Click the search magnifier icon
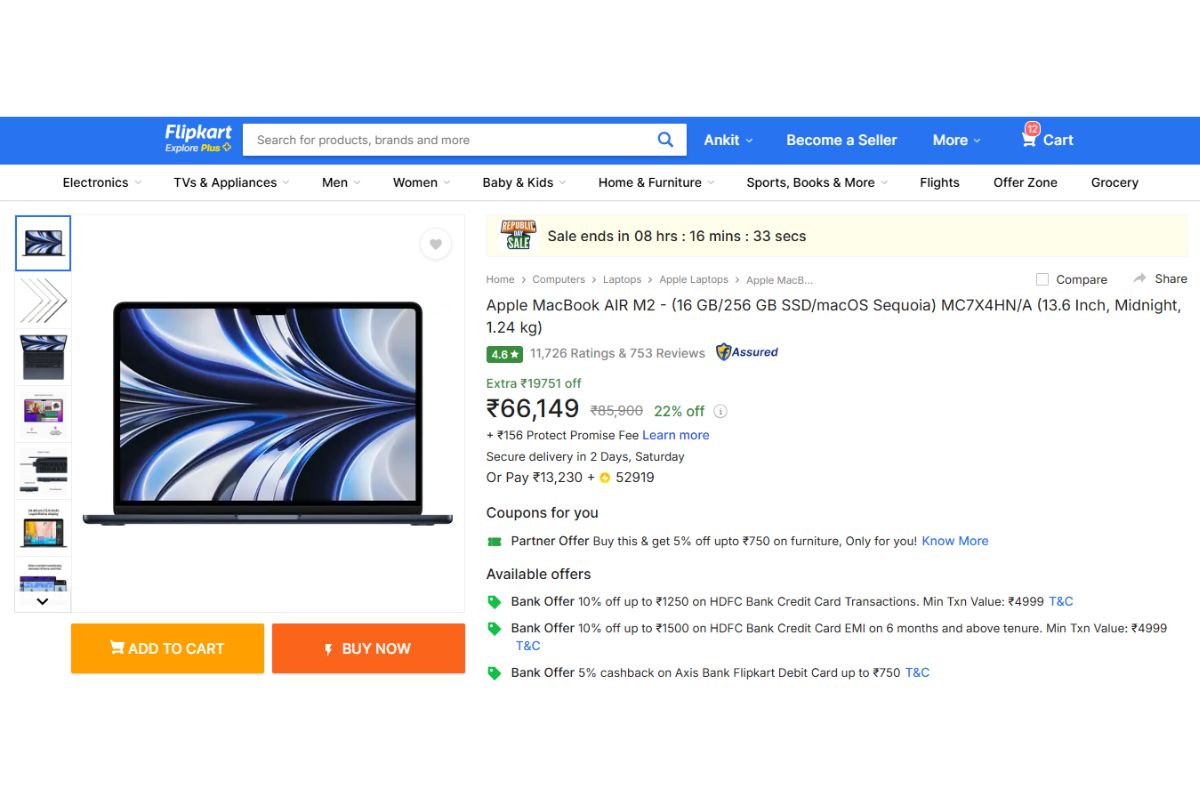 pos(665,139)
